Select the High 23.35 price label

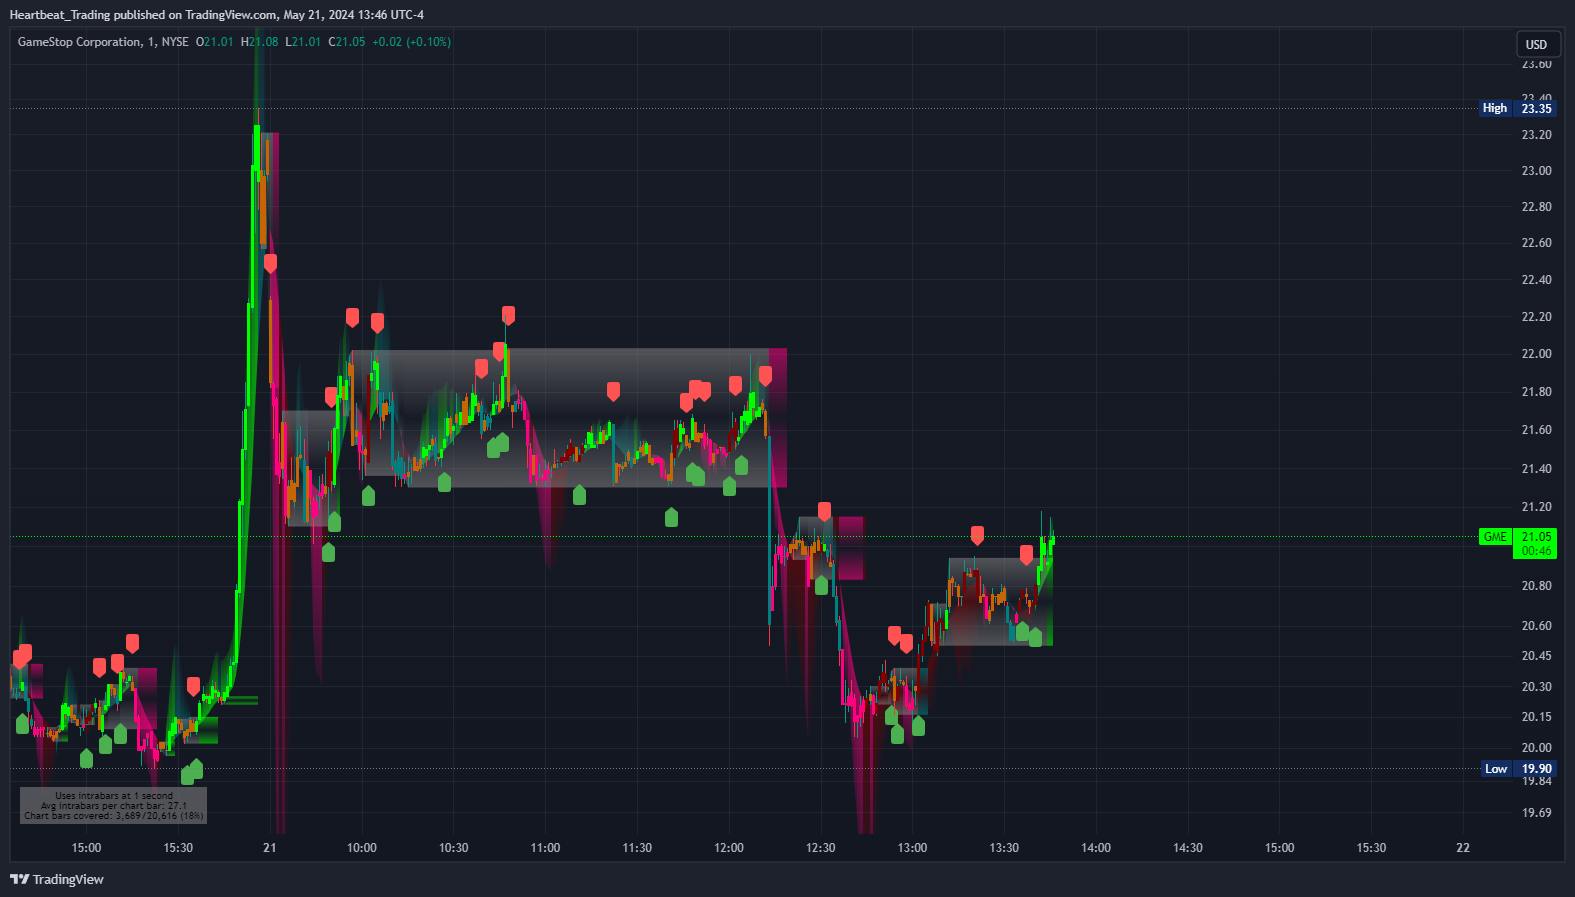tap(1517, 108)
